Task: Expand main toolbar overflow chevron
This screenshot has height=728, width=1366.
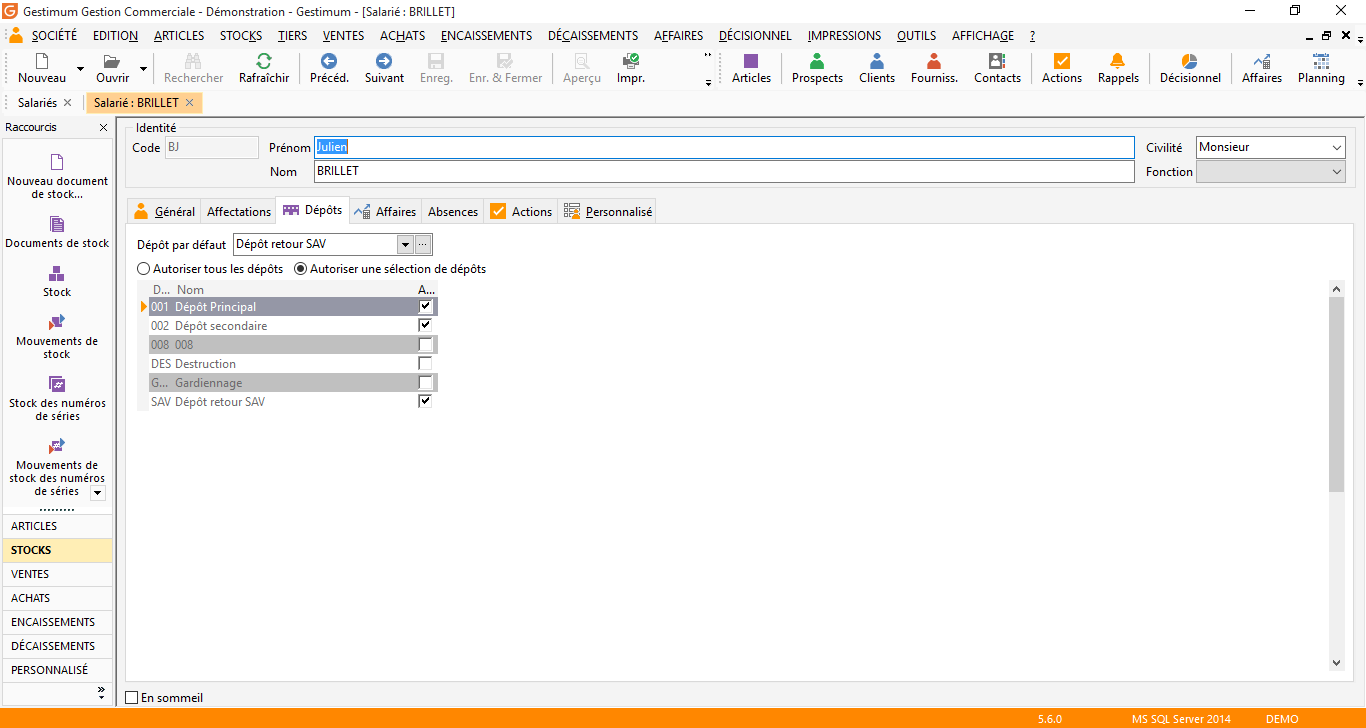Action: (x=709, y=69)
